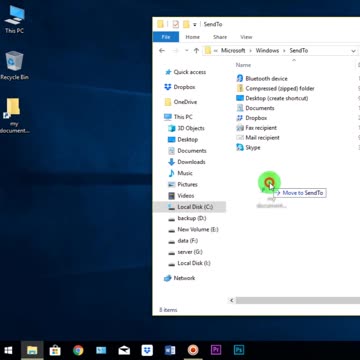
Task: Select This PC in the navigation pane
Action: (178, 117)
